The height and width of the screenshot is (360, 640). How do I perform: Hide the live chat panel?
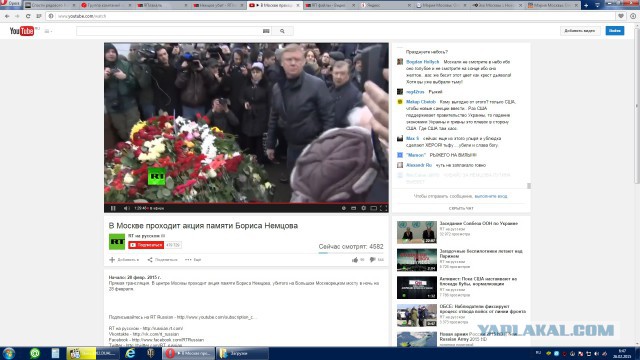point(461,208)
